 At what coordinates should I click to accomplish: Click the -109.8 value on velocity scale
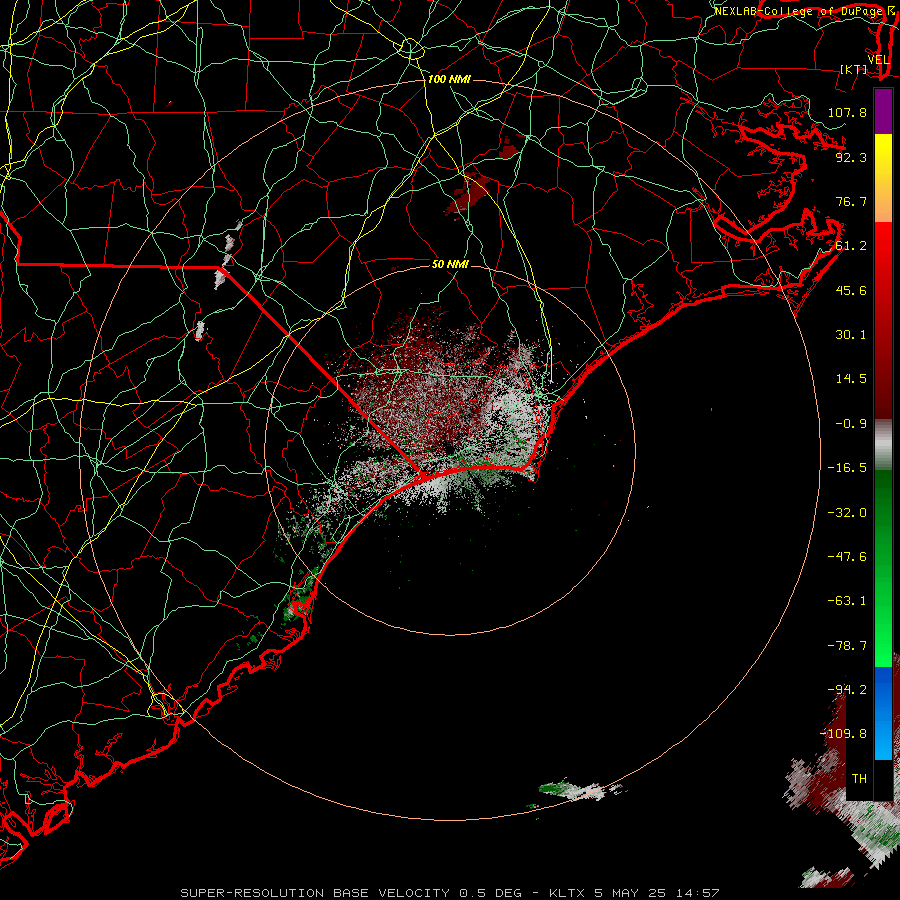coord(843,734)
